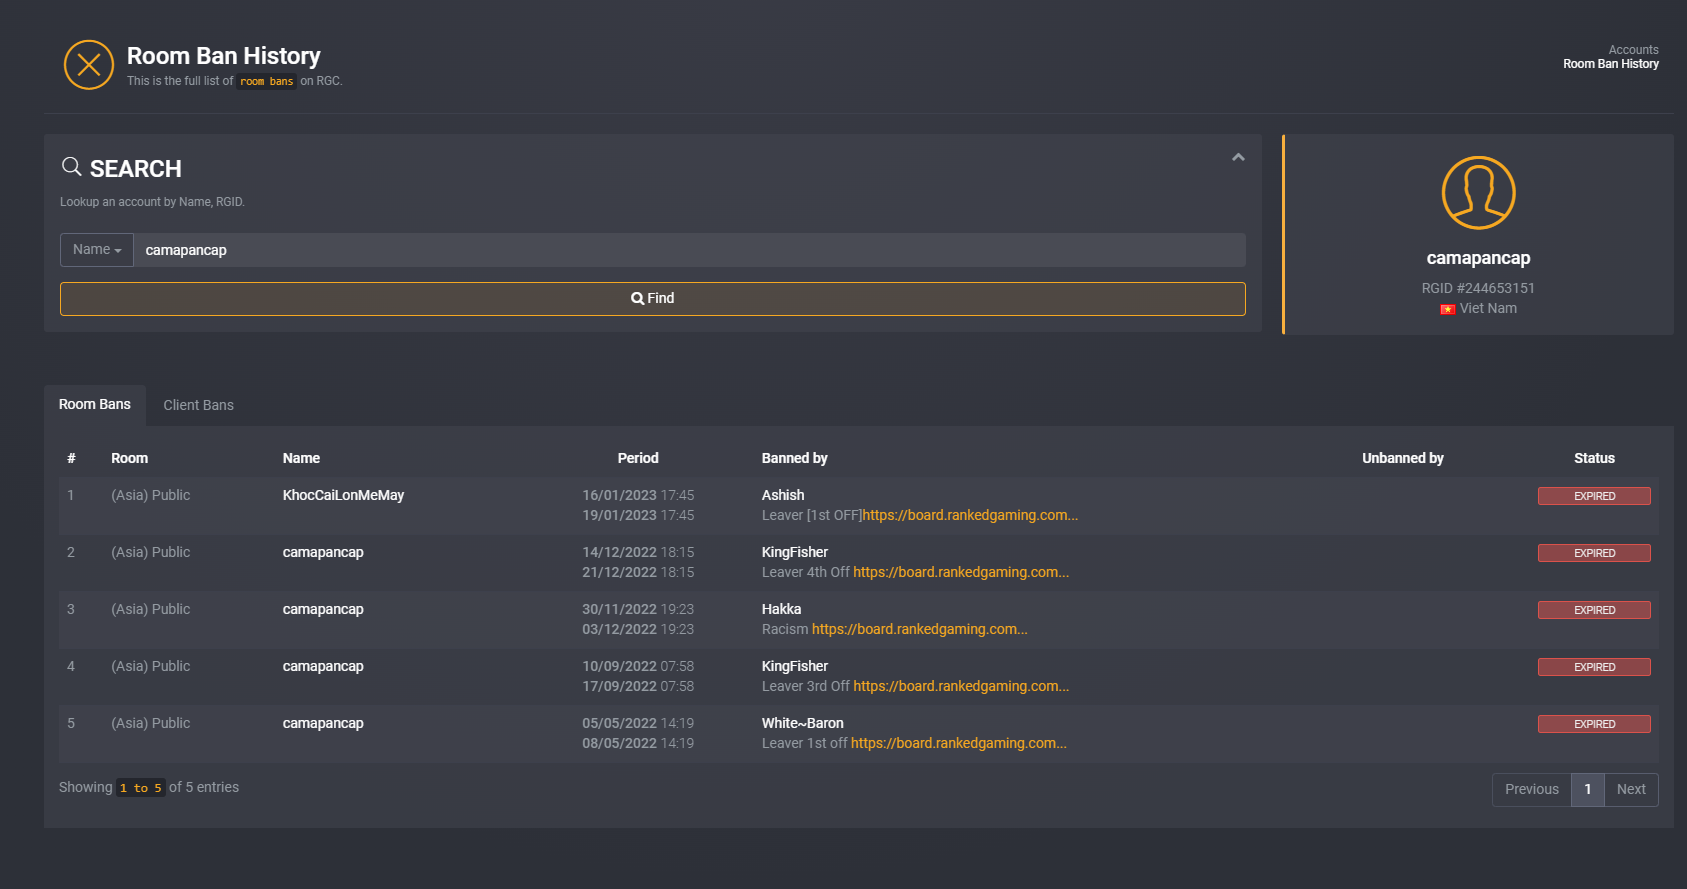
Task: Click the banner name Ashish
Action: pos(783,495)
